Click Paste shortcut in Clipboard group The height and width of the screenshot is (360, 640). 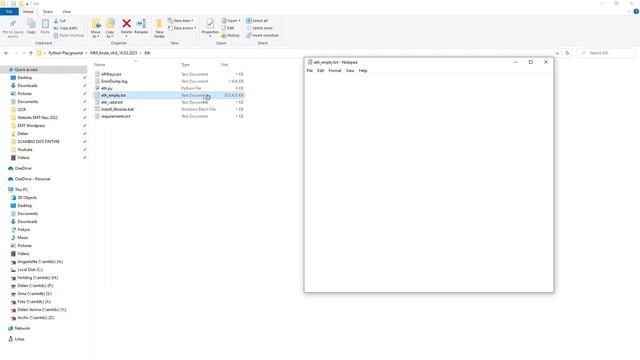69,35
